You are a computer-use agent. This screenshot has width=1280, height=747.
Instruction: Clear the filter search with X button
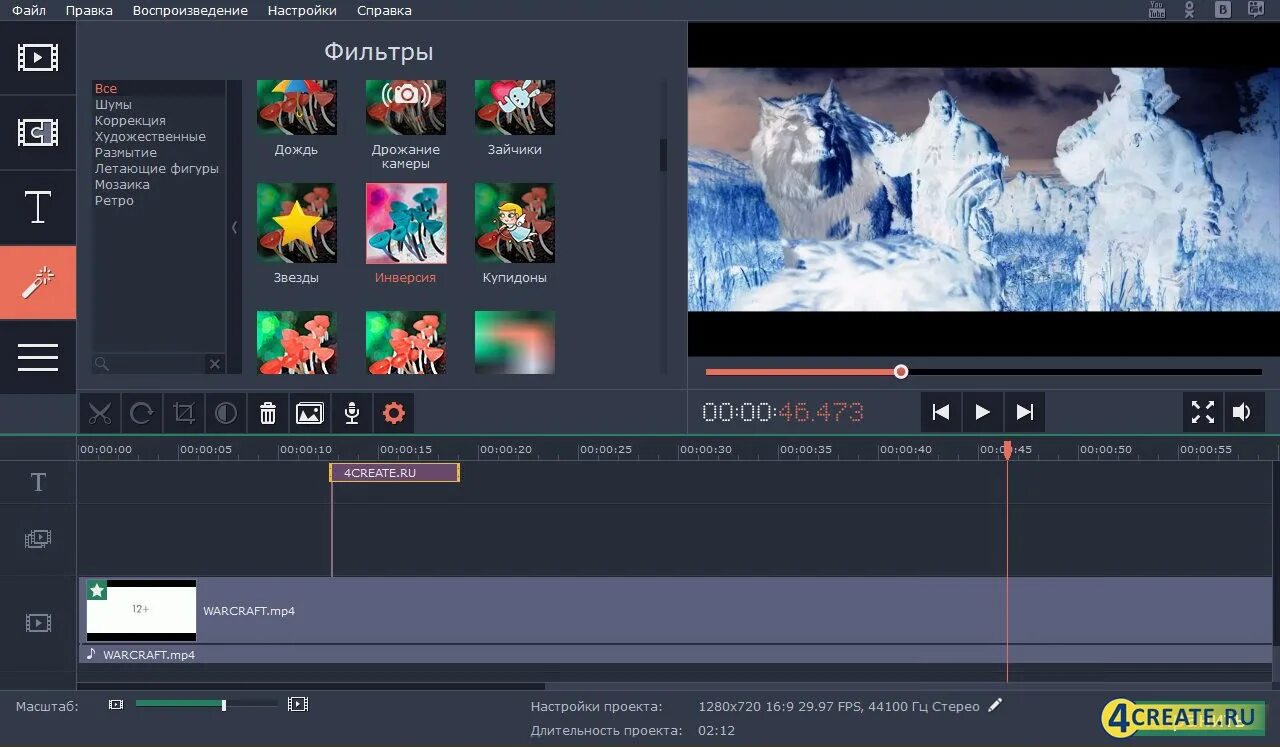coord(214,364)
